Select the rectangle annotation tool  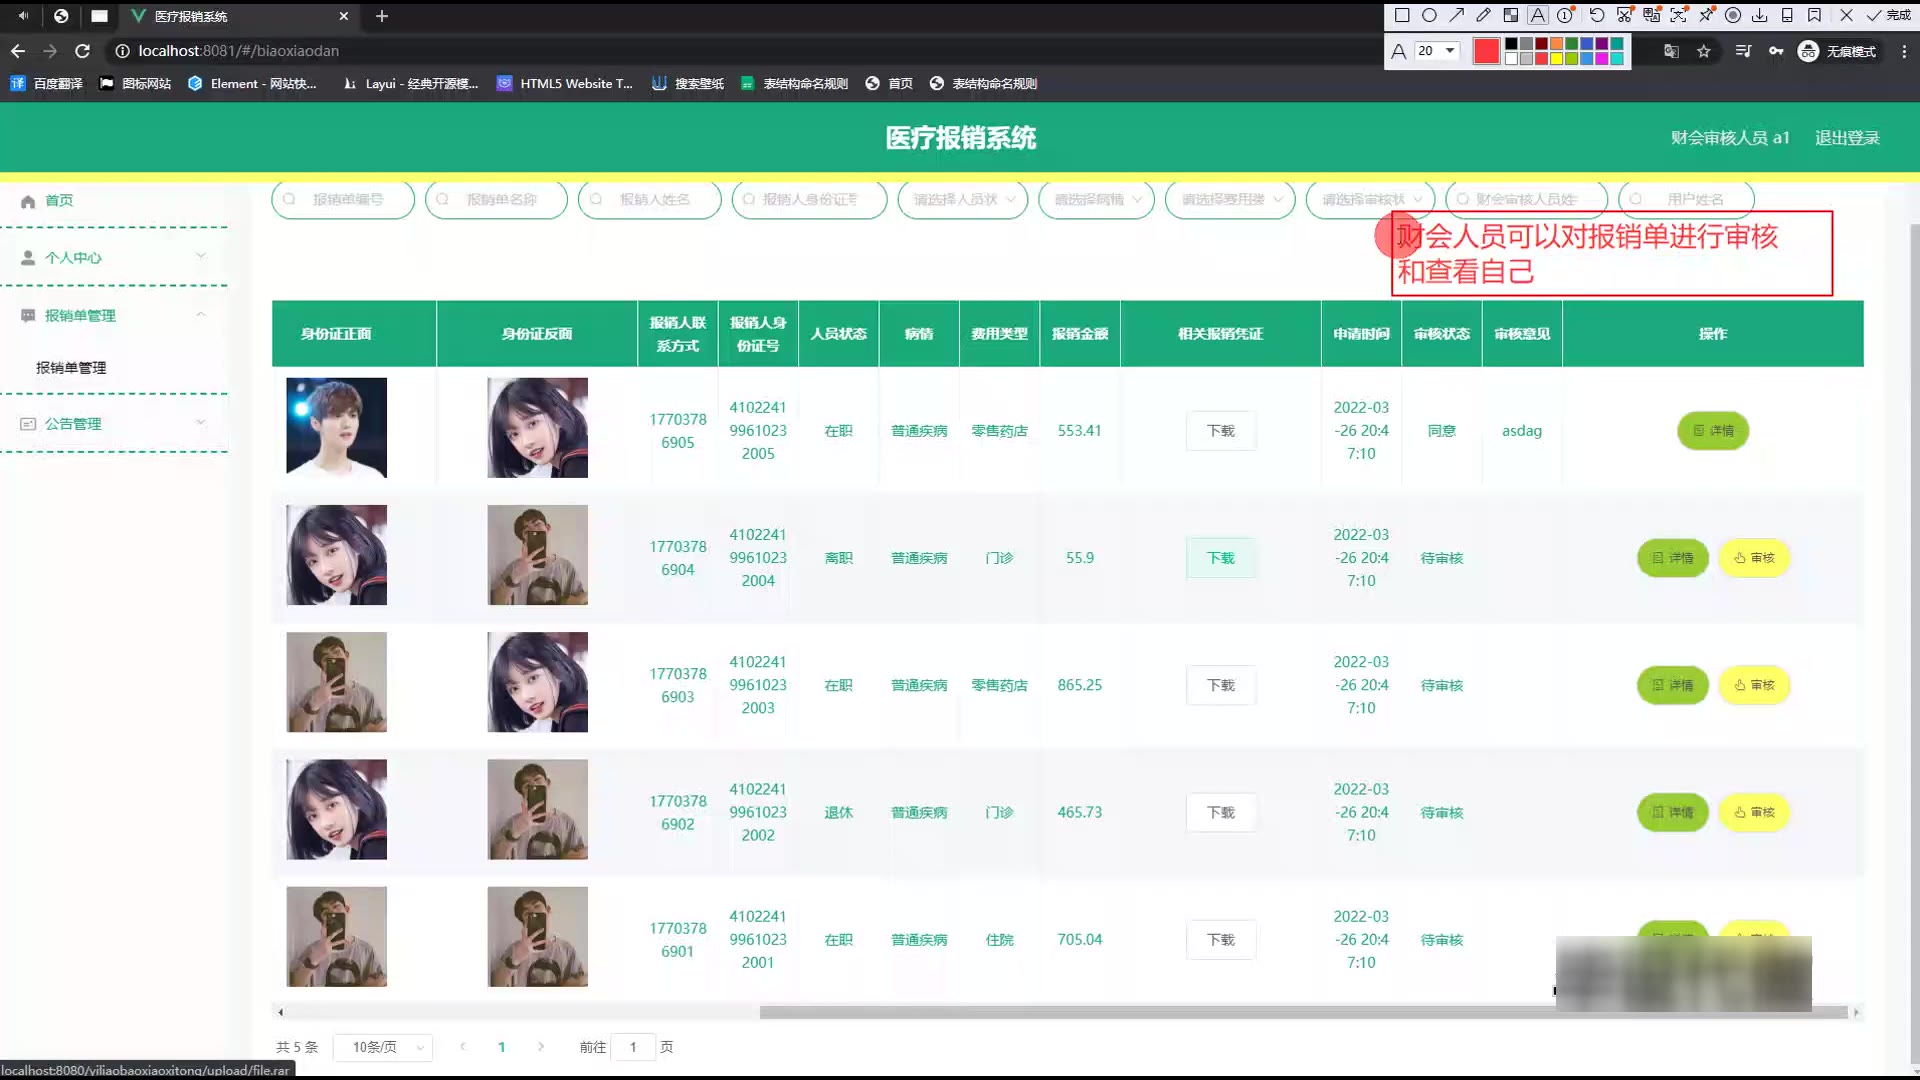[x=1402, y=15]
